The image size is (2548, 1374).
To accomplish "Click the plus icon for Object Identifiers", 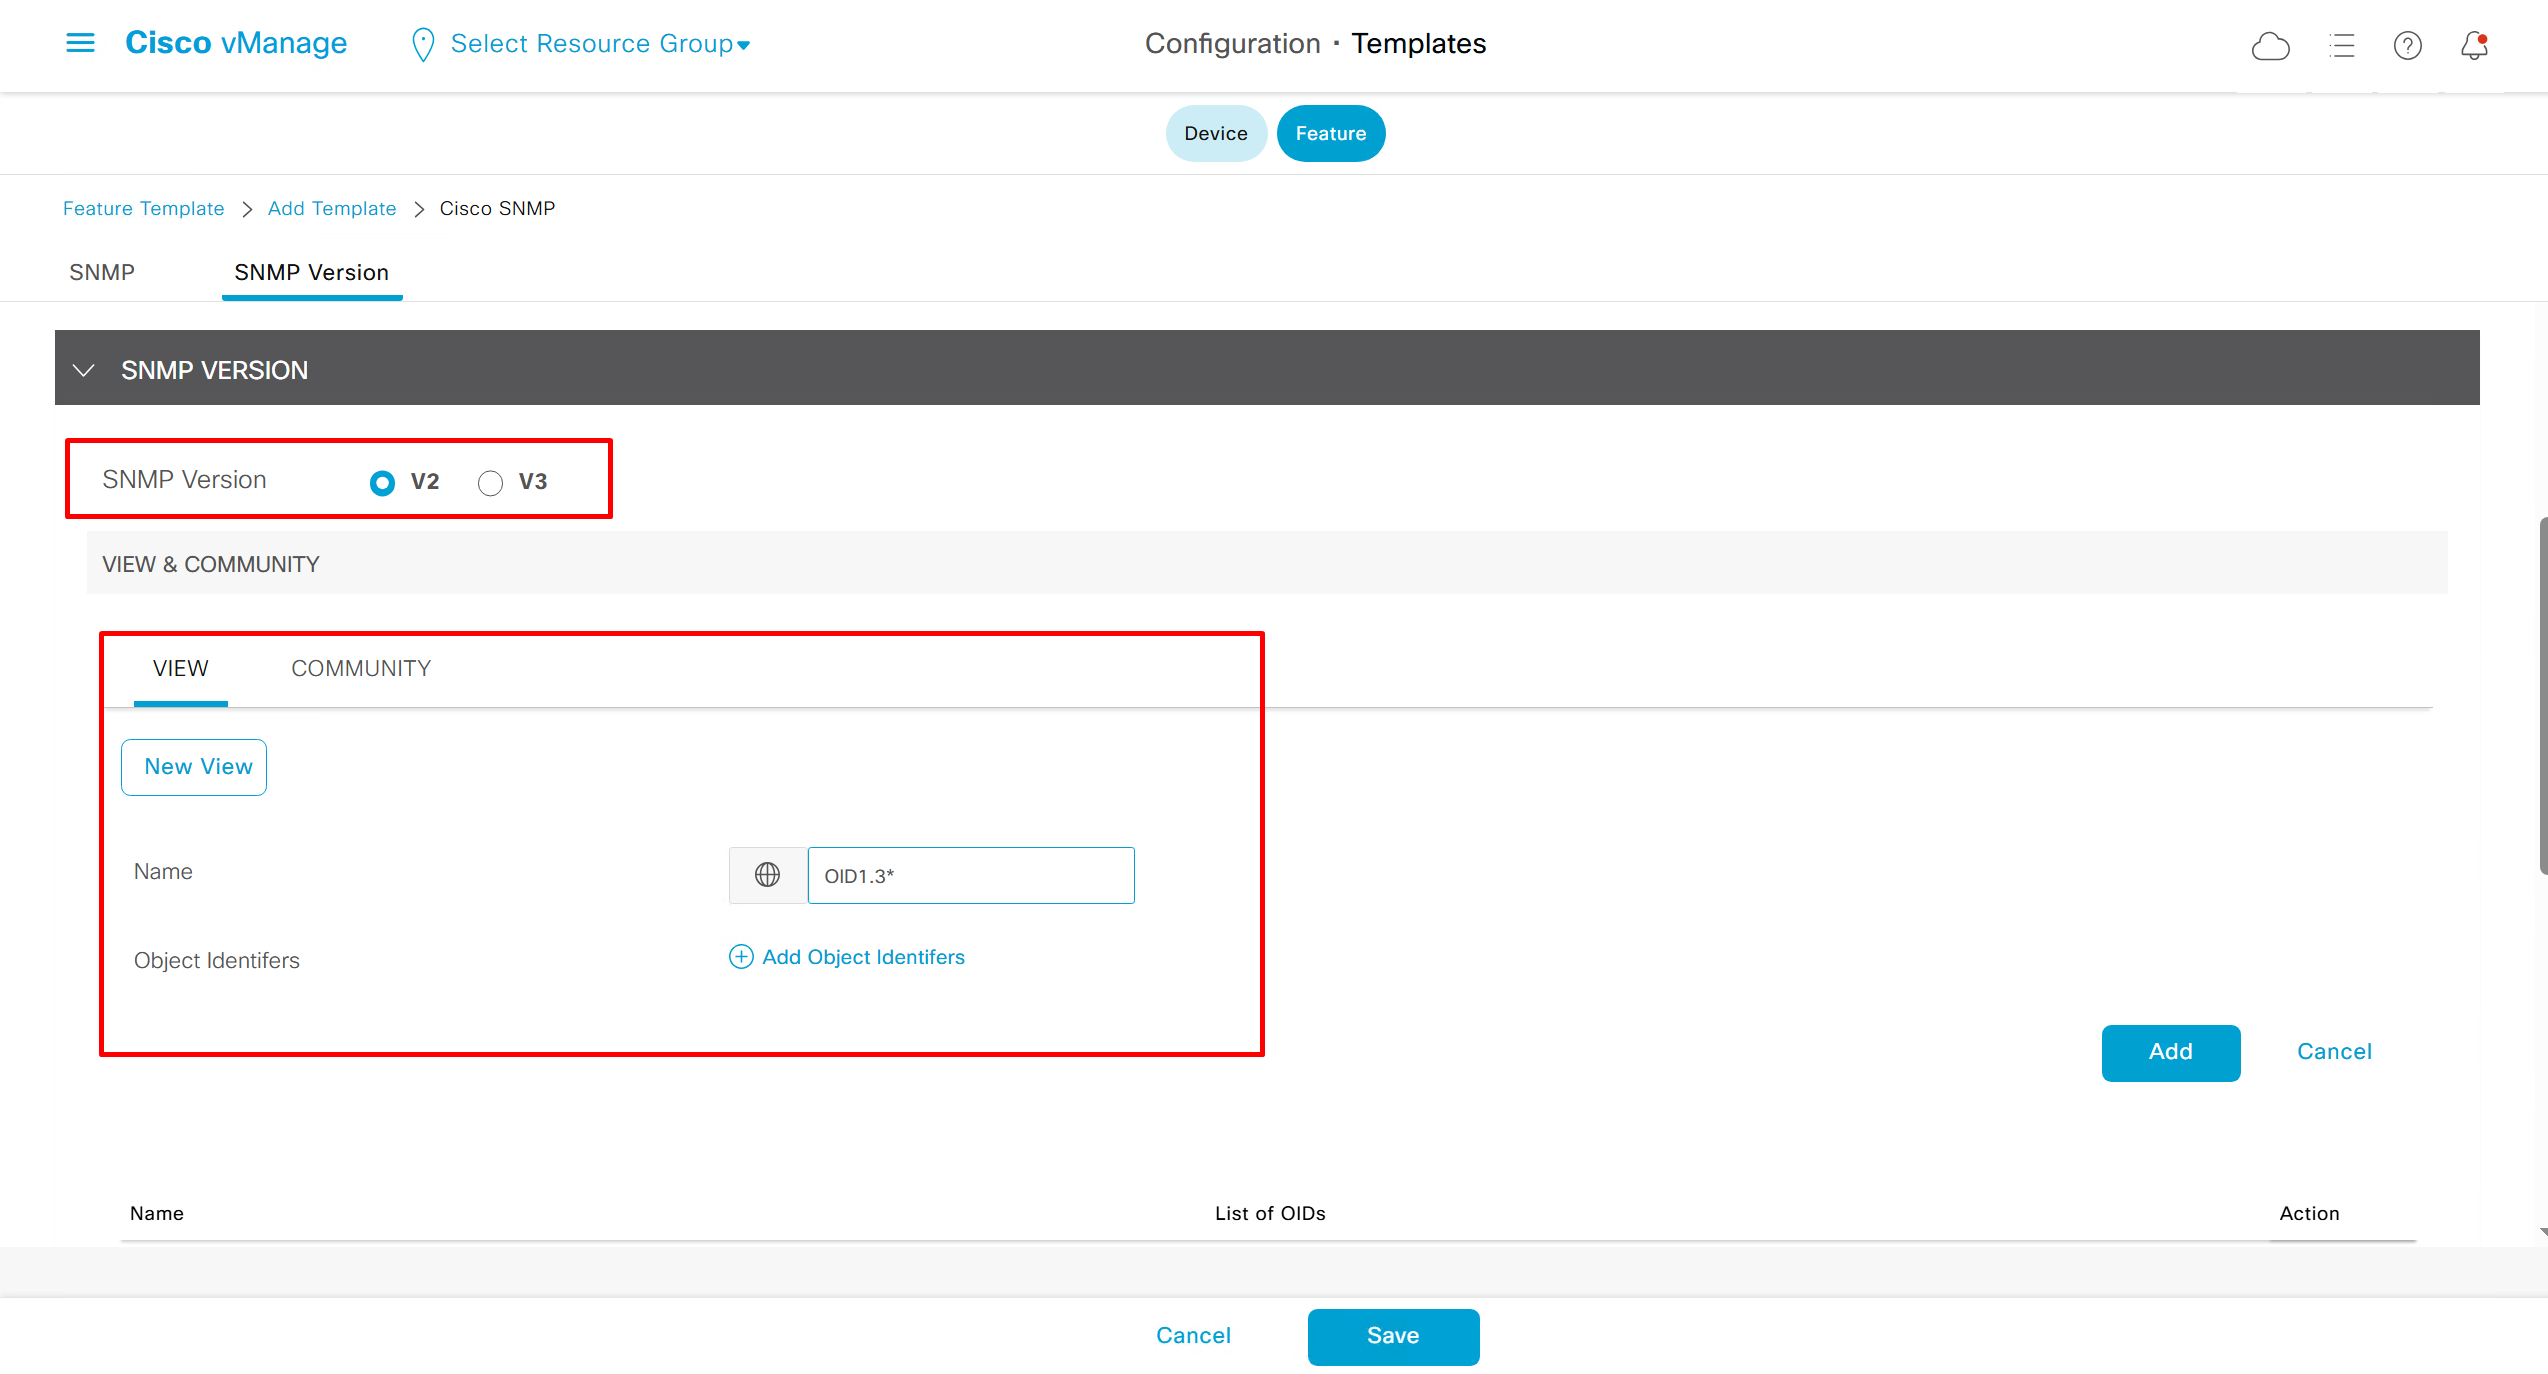I will [x=740, y=957].
